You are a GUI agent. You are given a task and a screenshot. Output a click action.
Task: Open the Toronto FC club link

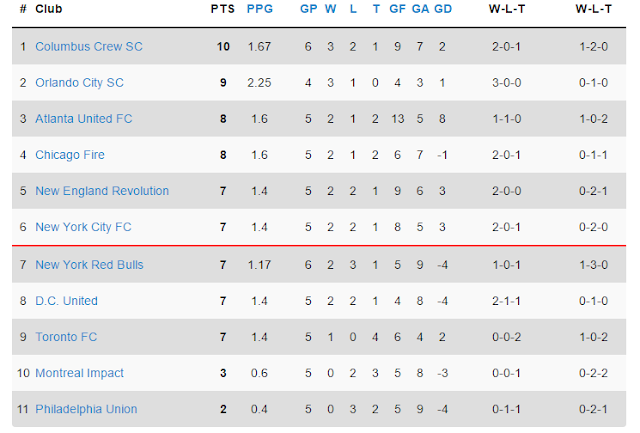[x=66, y=337]
